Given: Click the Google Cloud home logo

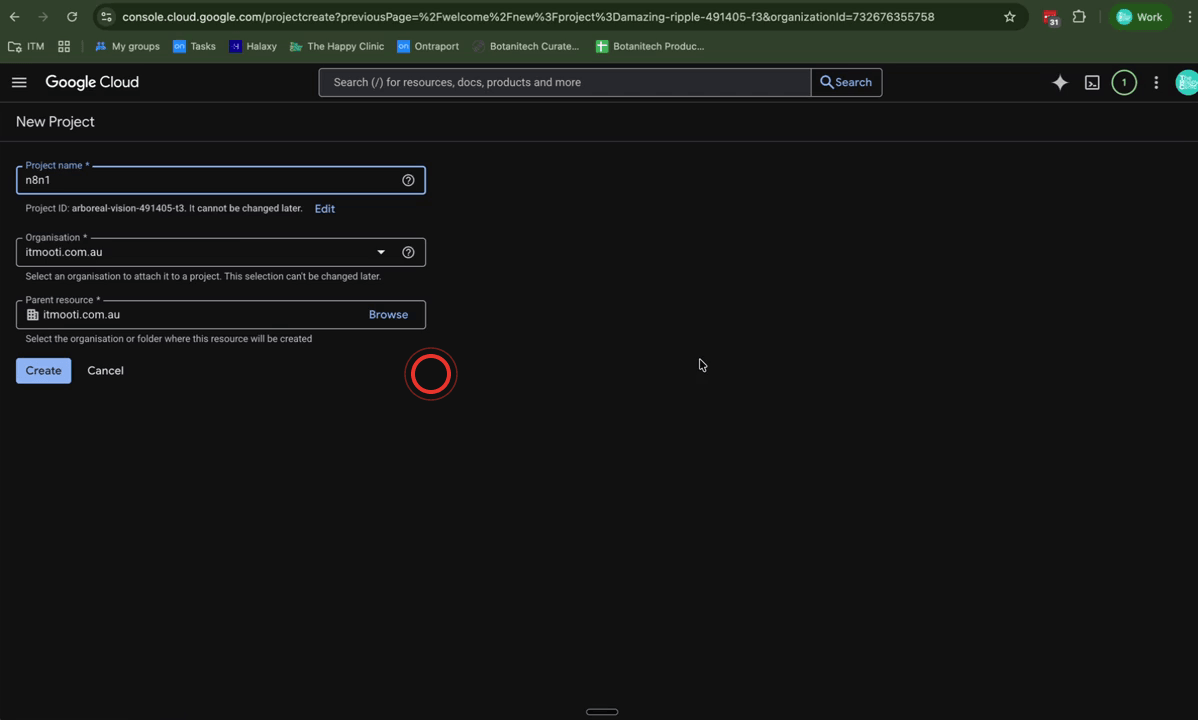Looking at the screenshot, I should tap(92, 82).
